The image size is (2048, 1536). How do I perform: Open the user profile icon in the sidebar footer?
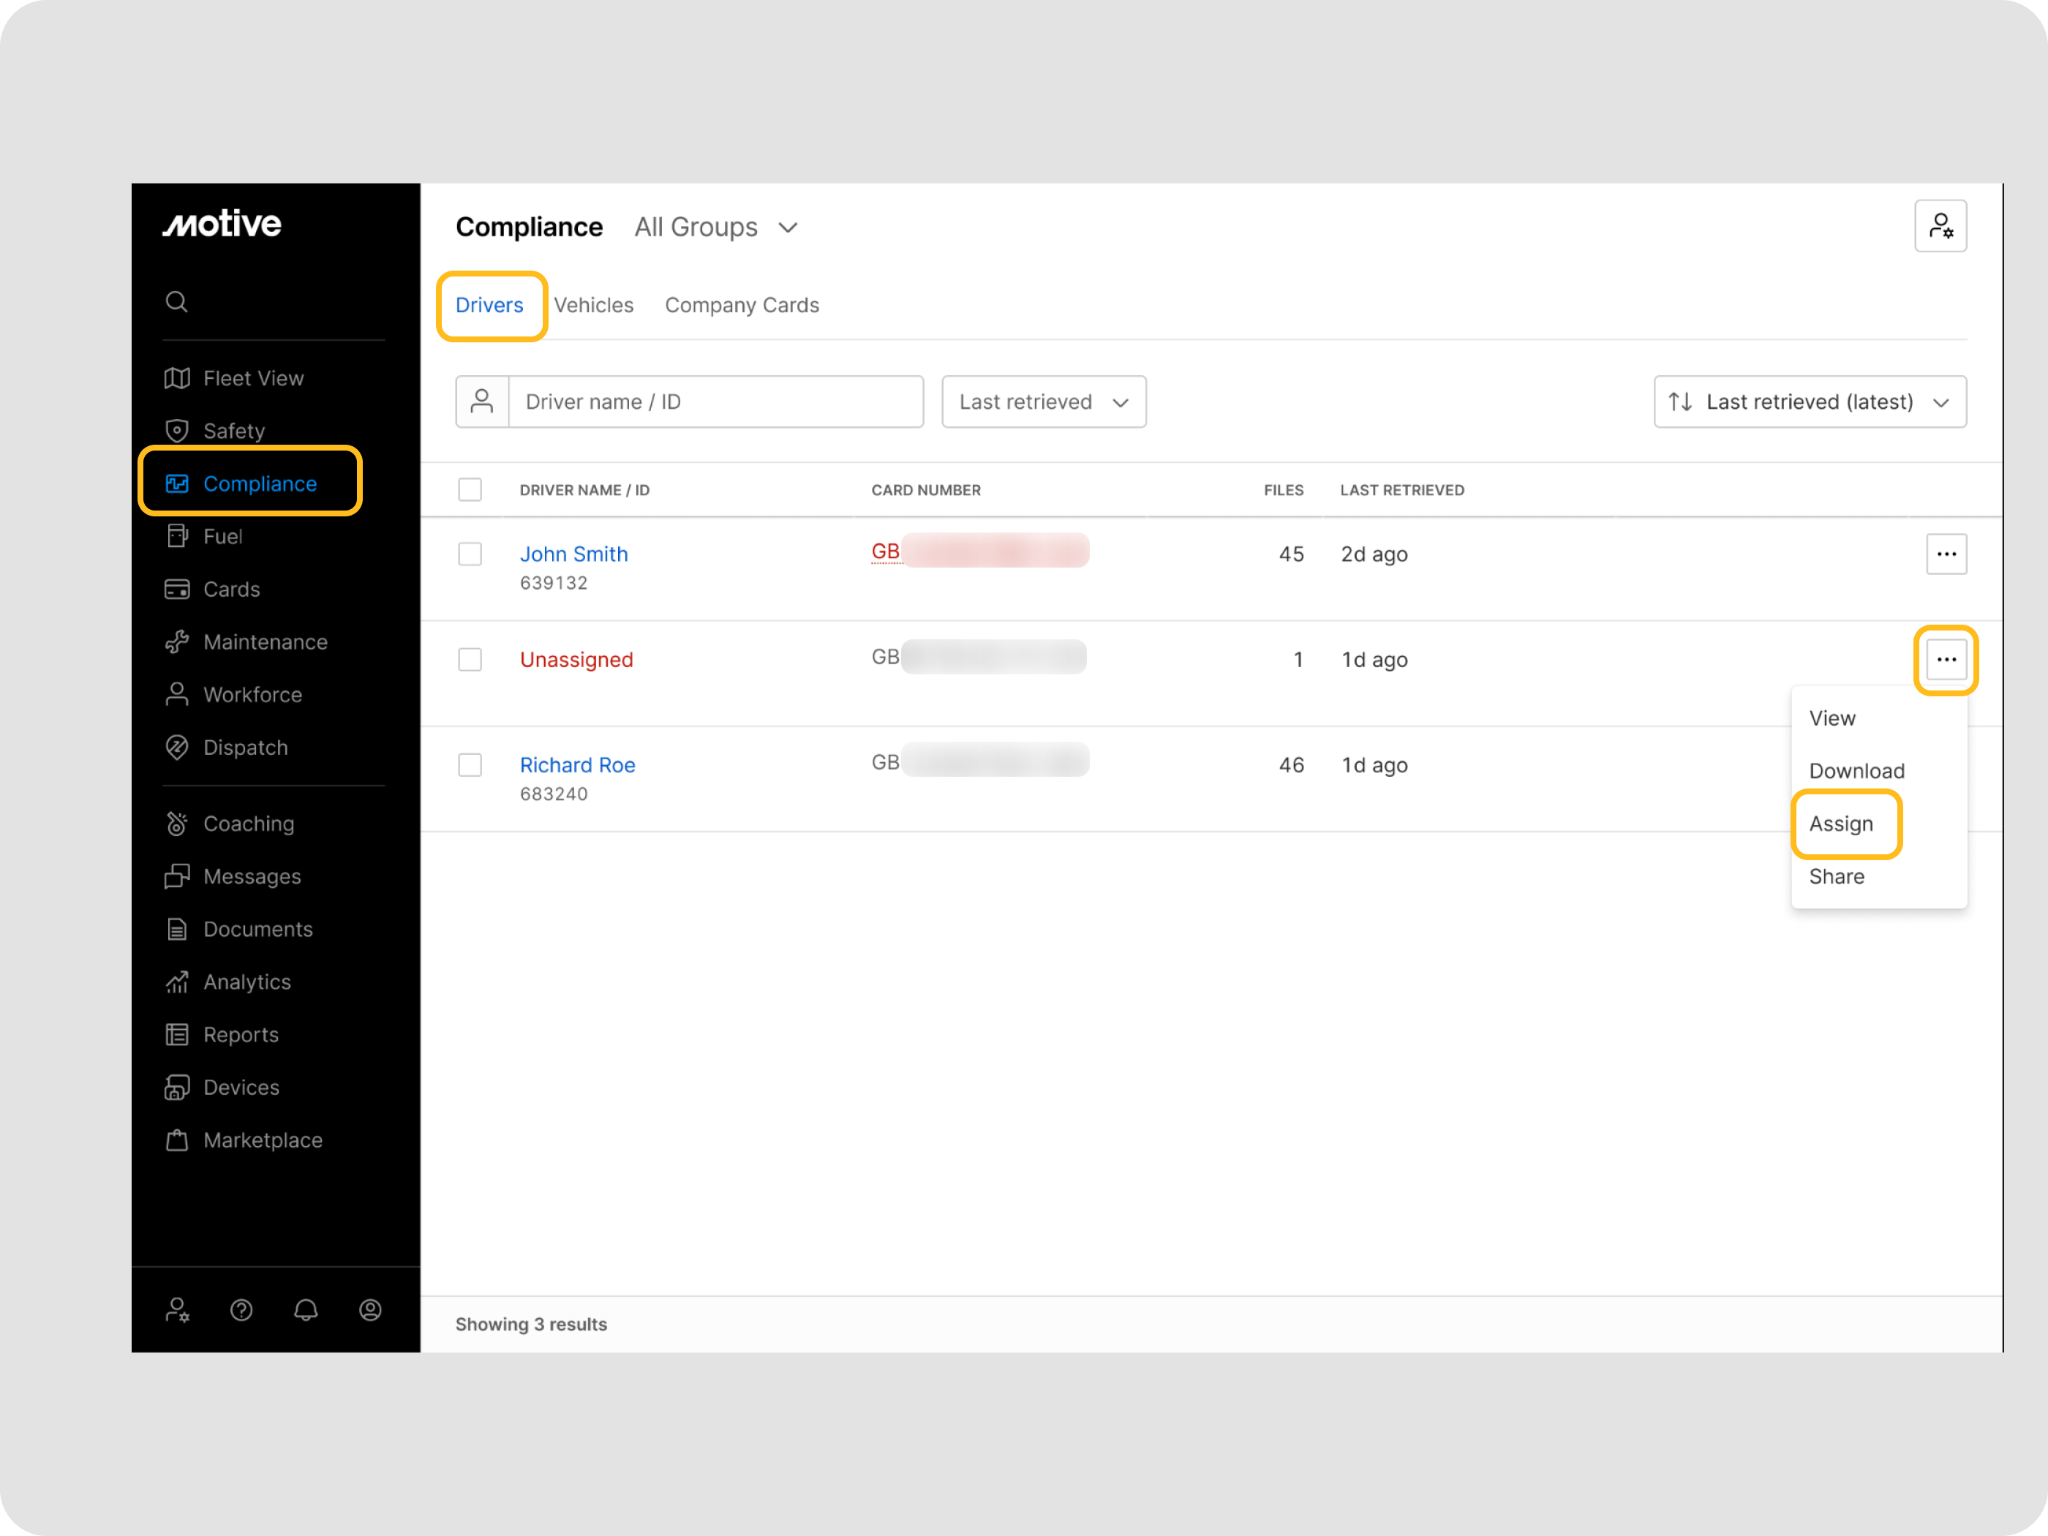tap(370, 1310)
